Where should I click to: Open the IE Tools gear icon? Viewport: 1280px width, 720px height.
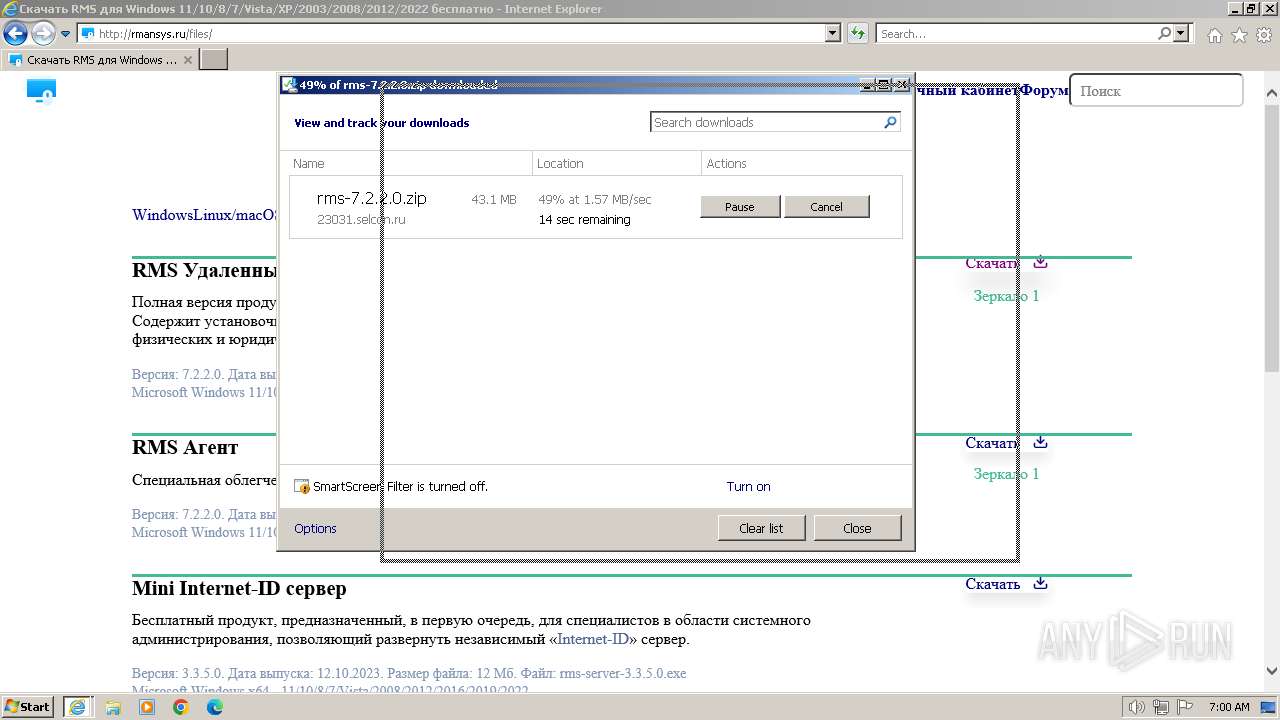click(x=1263, y=35)
